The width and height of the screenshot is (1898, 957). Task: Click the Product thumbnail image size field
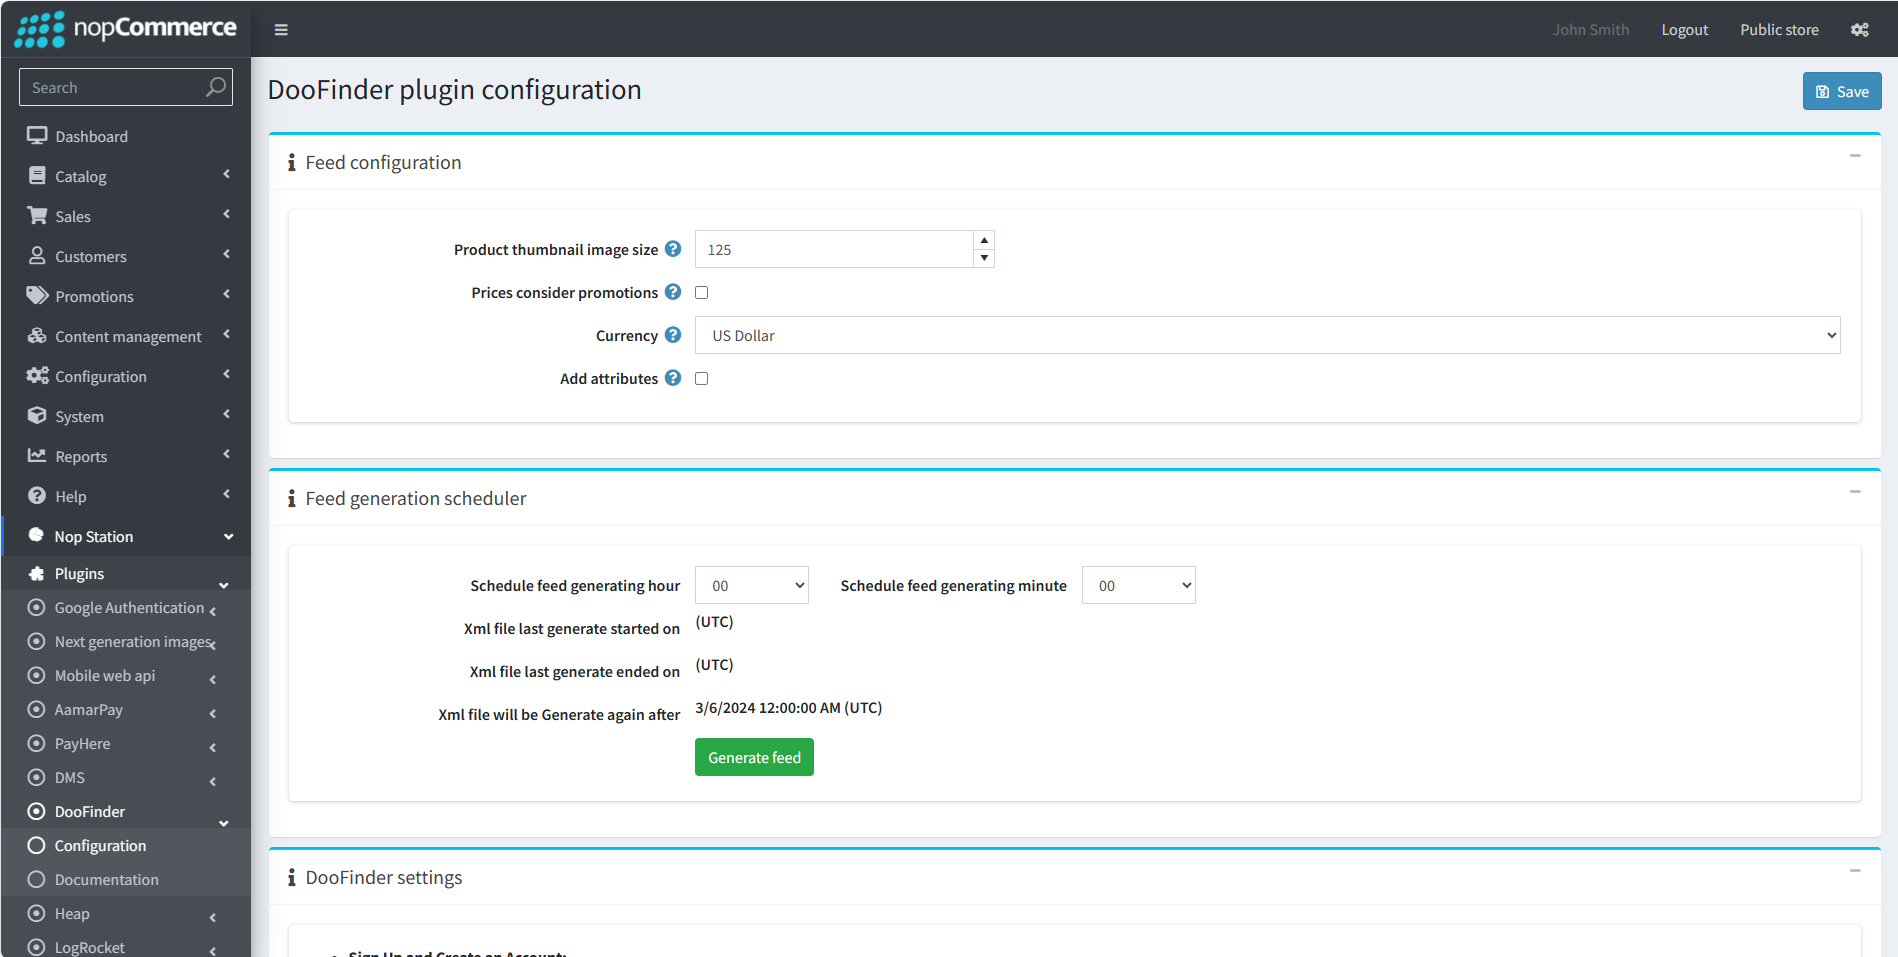834,249
